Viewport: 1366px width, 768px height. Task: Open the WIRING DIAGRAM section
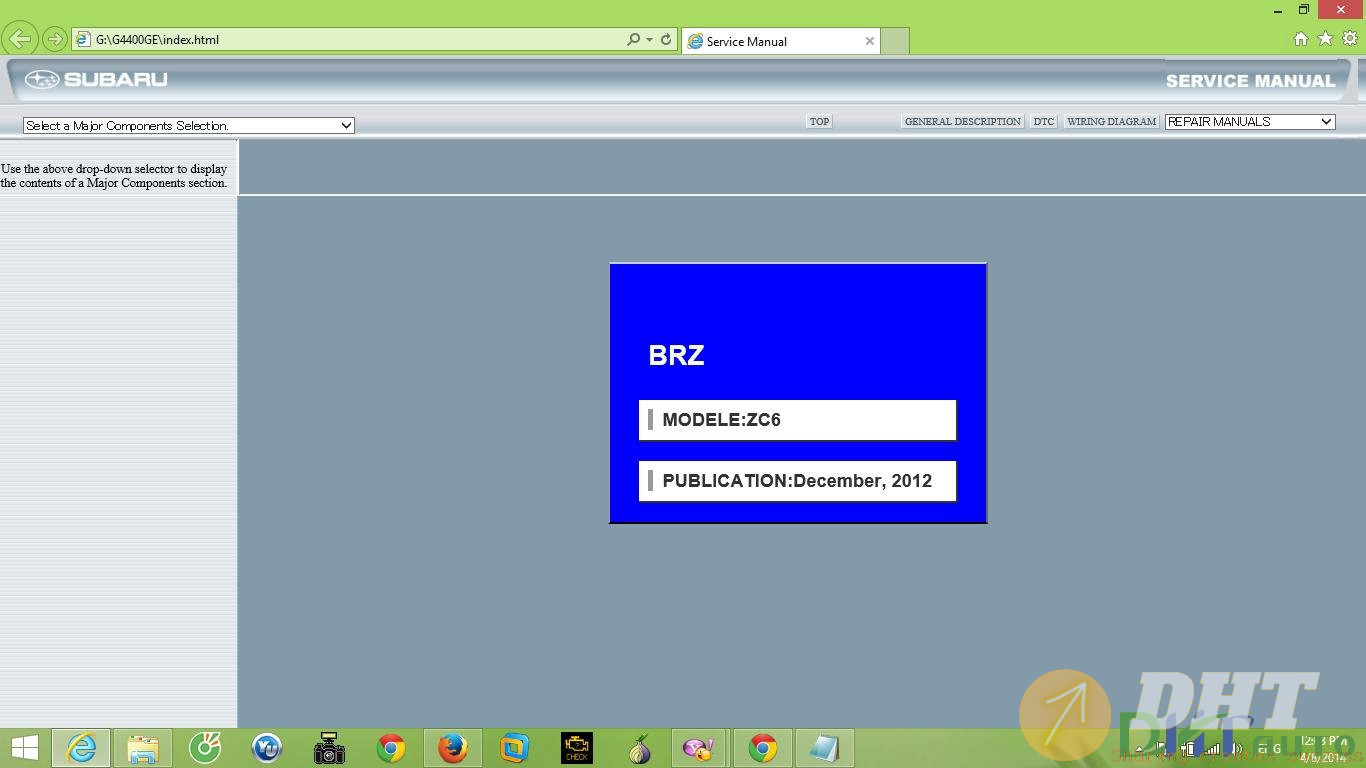1111,121
